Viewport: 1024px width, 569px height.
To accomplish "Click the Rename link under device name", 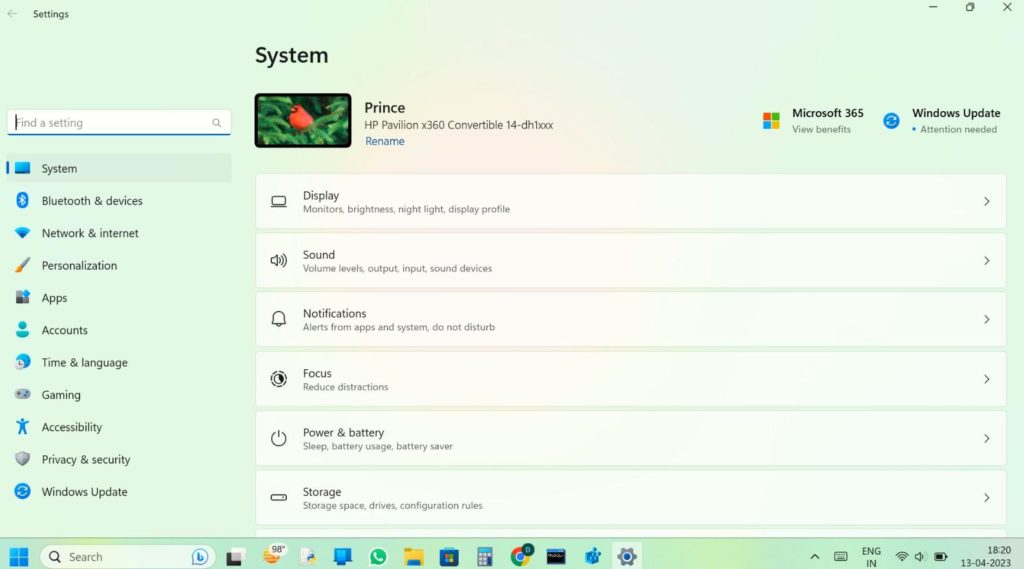I will 385,142.
